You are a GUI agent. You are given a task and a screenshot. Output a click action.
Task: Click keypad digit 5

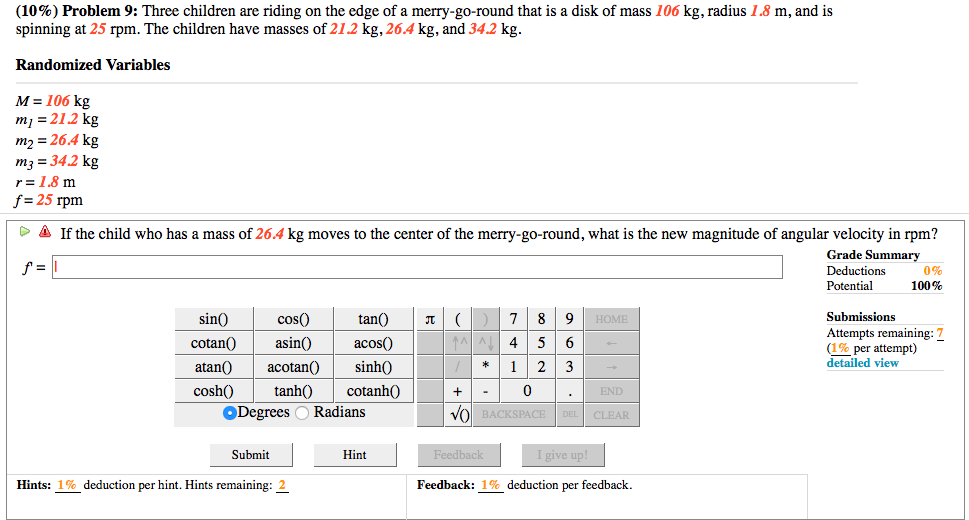tap(541, 343)
